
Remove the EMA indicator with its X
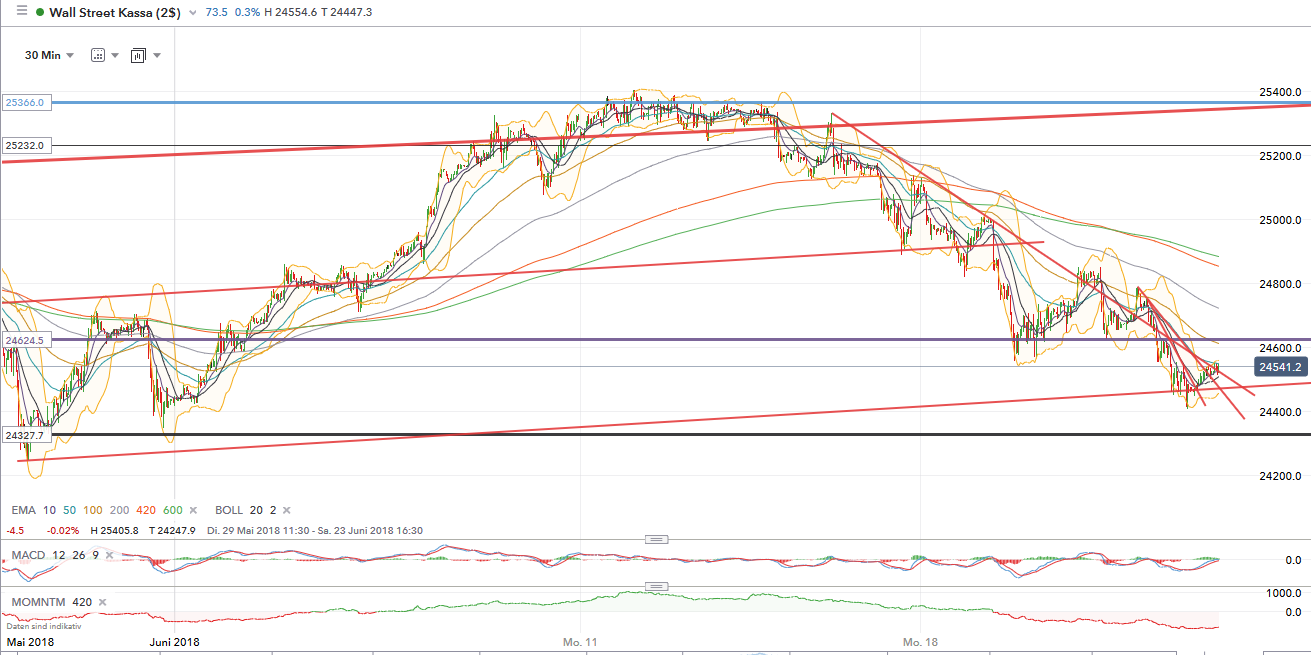[x=193, y=510]
